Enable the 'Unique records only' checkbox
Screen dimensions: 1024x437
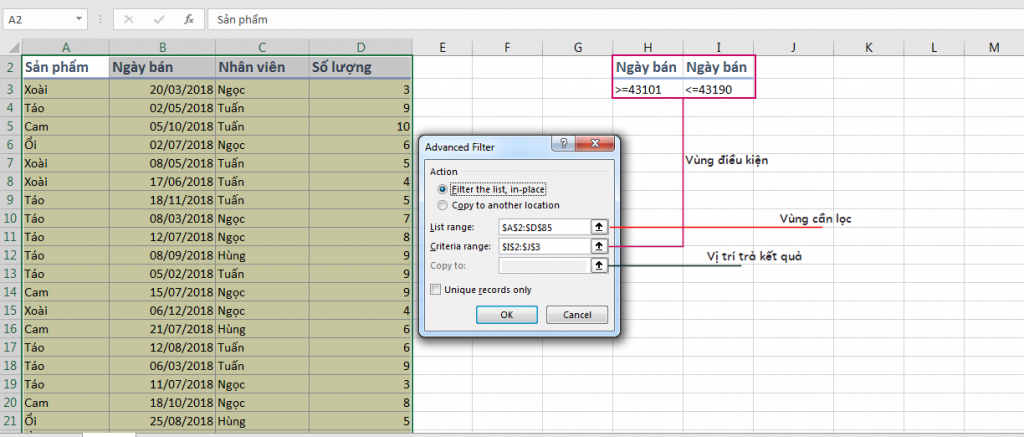coord(435,290)
